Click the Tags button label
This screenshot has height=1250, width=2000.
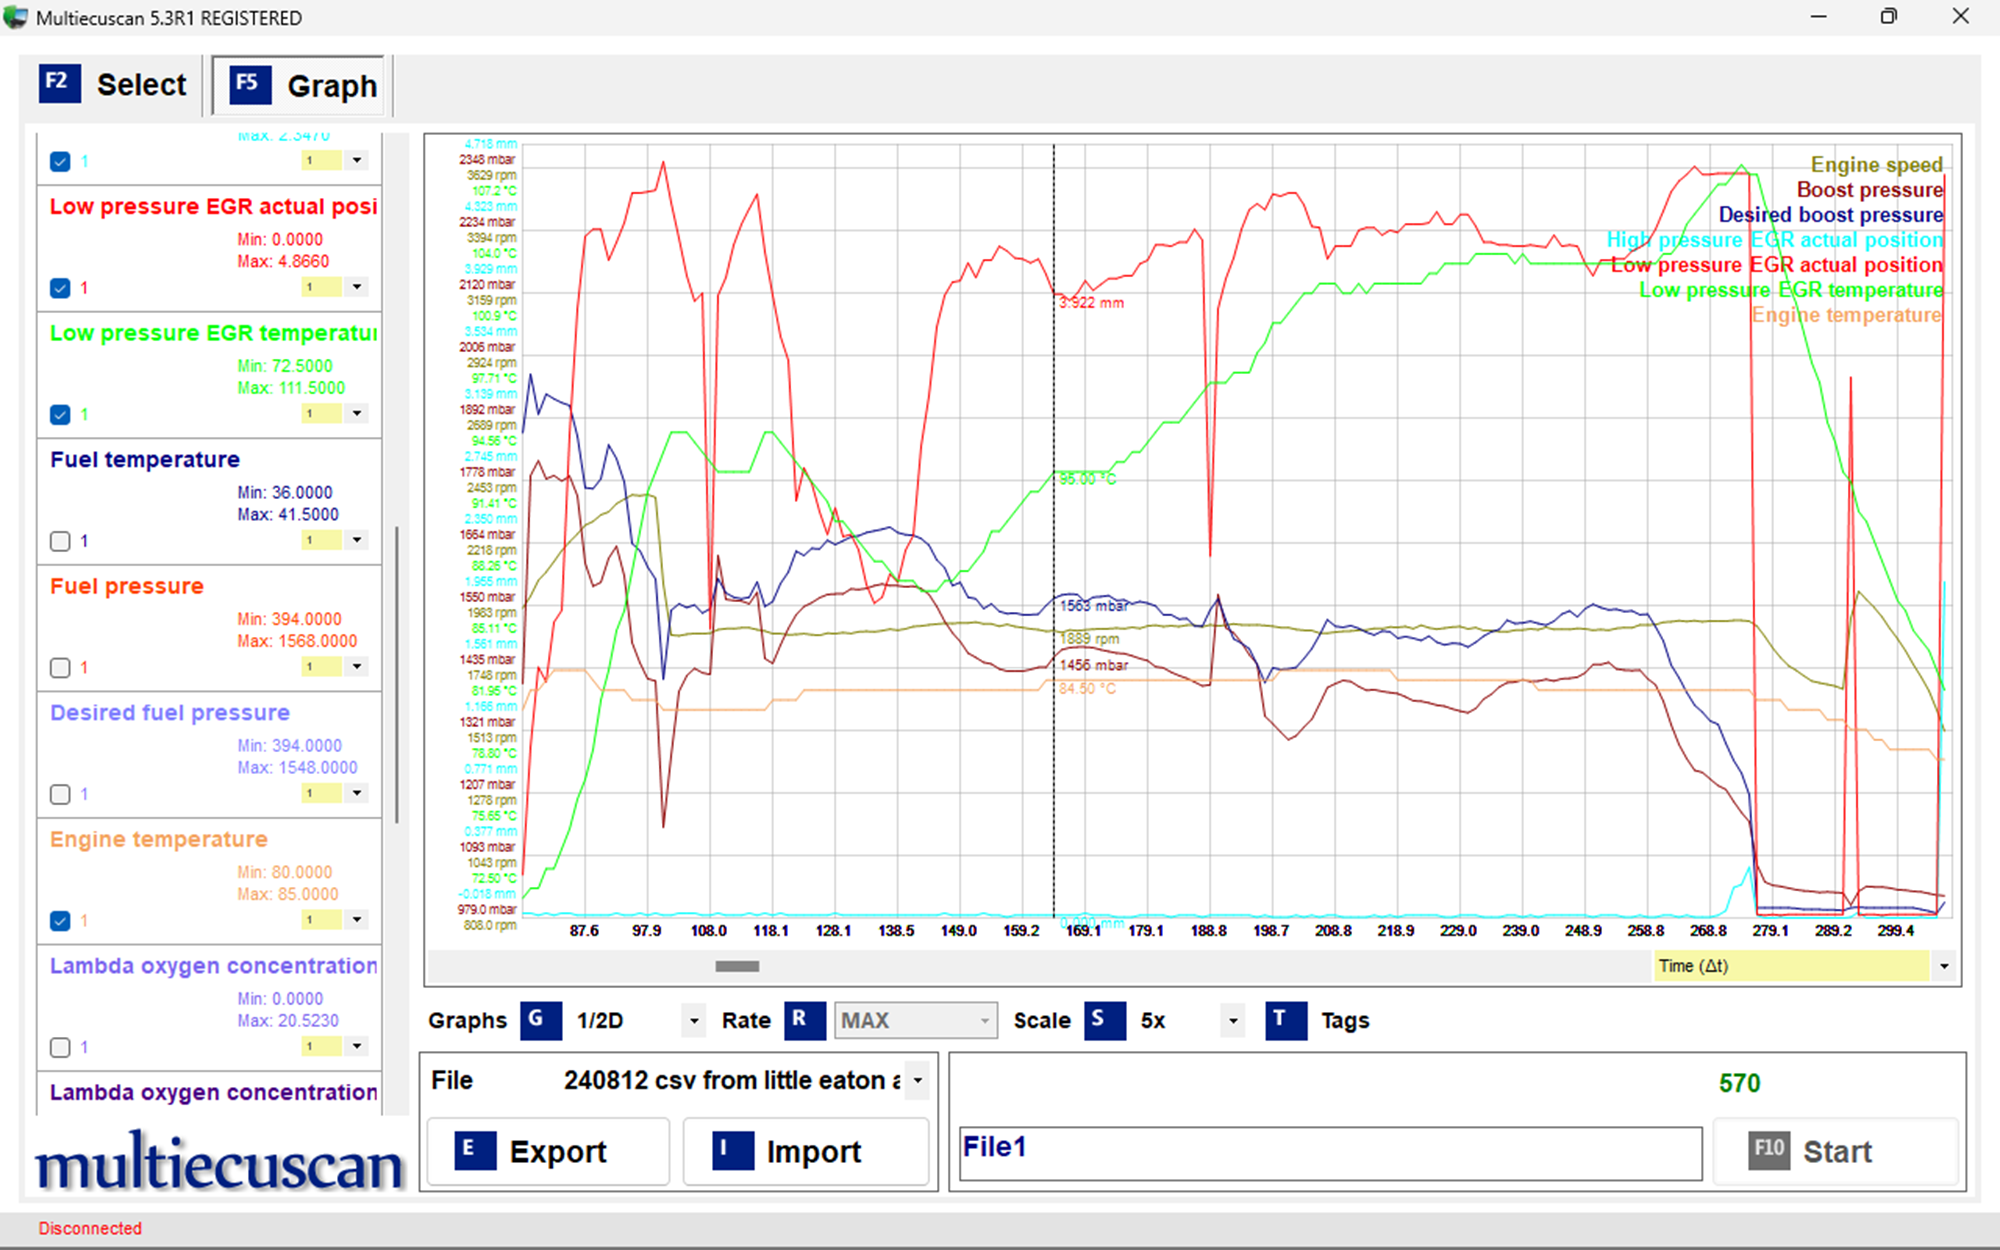pyautogui.click(x=1345, y=1021)
